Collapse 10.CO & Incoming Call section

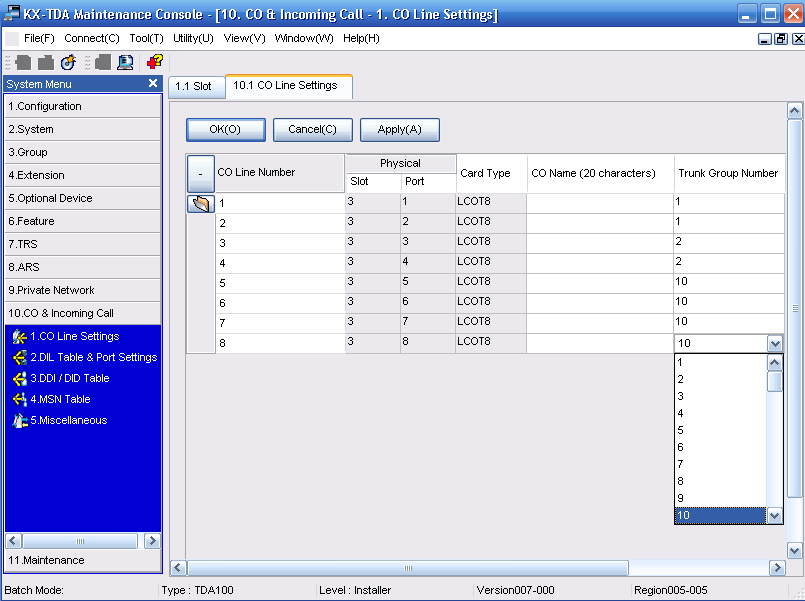83,313
